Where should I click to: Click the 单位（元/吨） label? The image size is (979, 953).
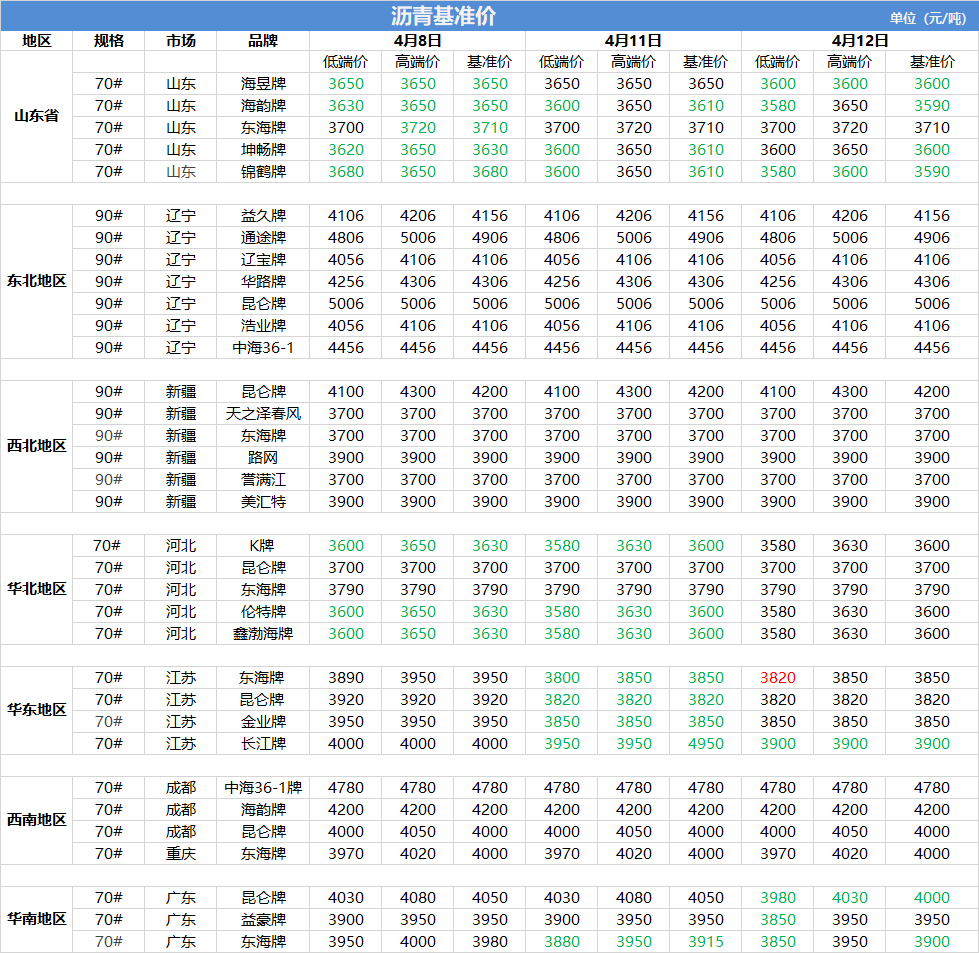930,17
